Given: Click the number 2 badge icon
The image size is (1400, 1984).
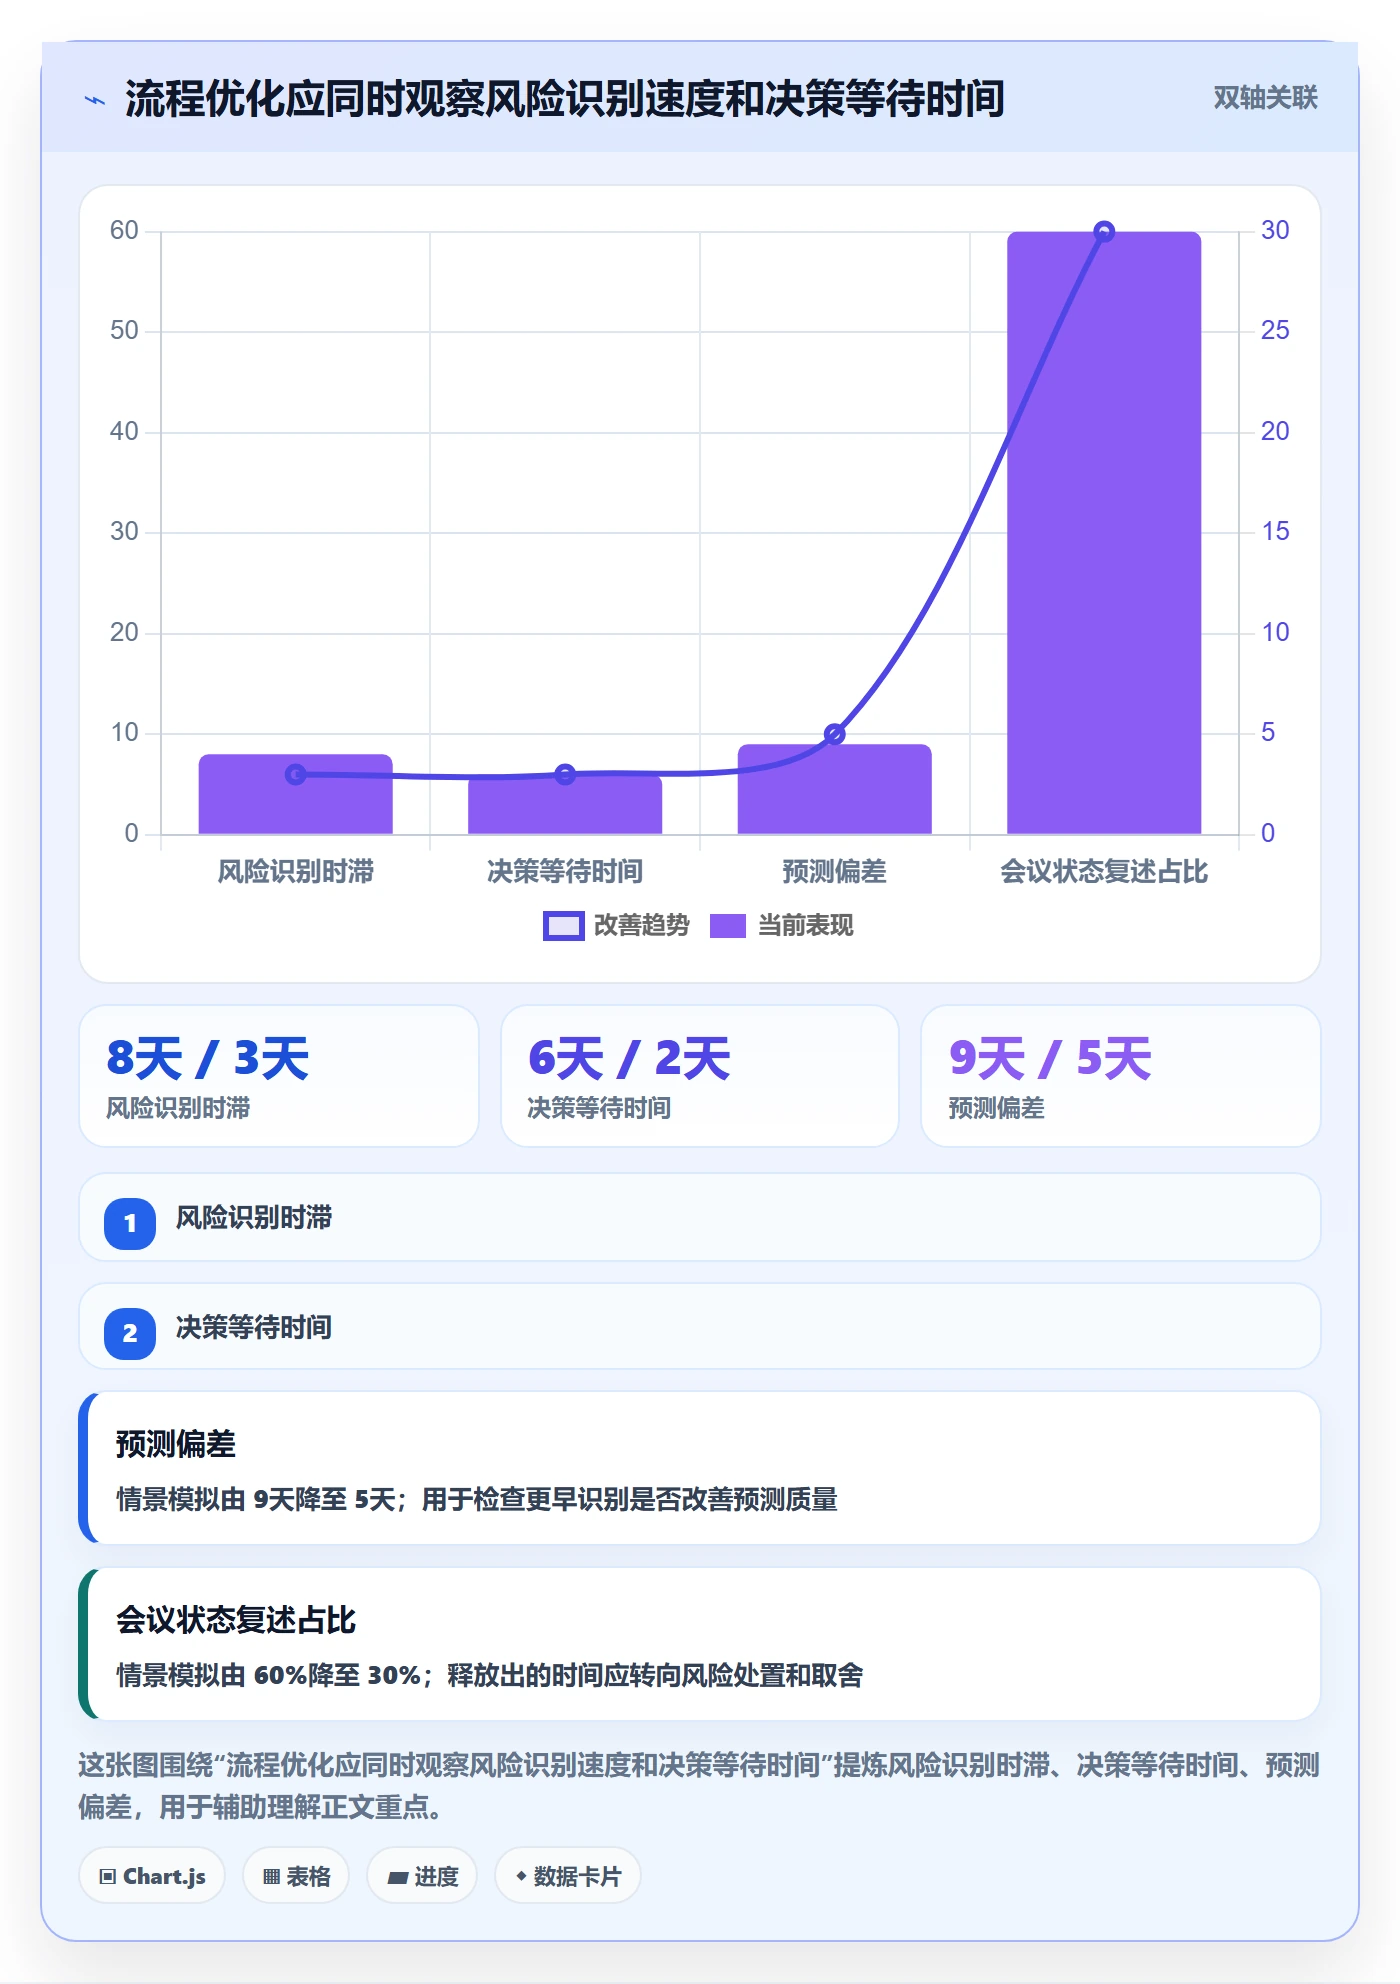Looking at the screenshot, I should [x=130, y=1333].
